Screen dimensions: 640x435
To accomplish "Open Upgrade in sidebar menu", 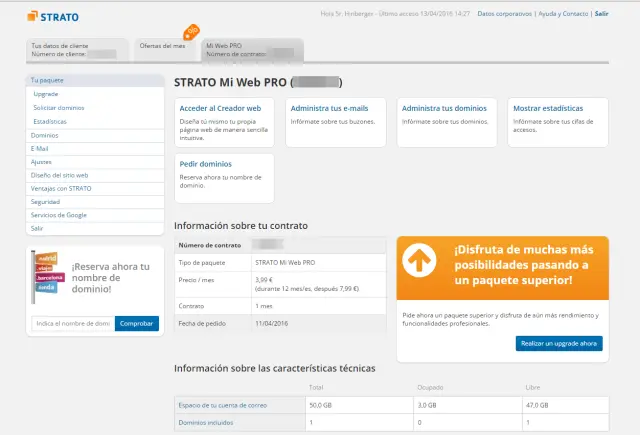I will (x=46, y=93).
